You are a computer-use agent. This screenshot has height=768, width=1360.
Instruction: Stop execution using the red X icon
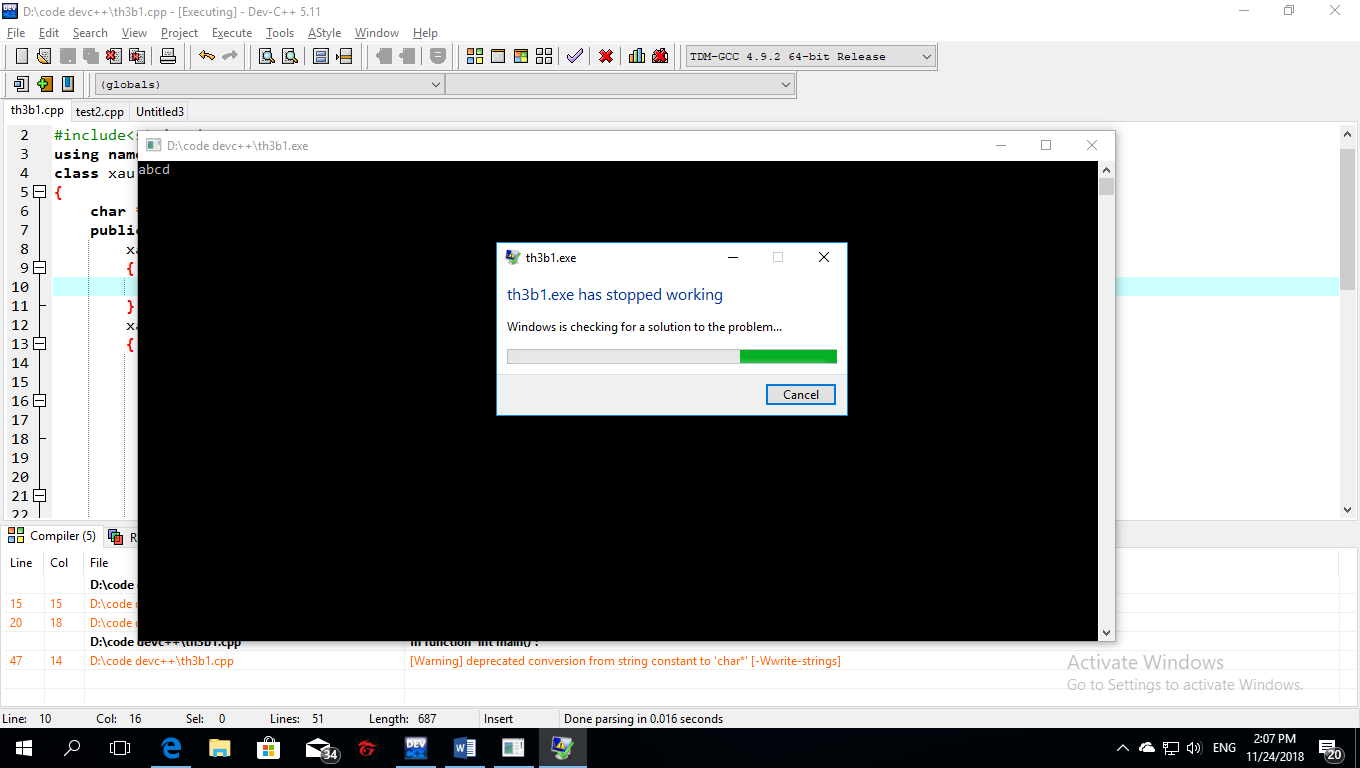pyautogui.click(x=606, y=56)
